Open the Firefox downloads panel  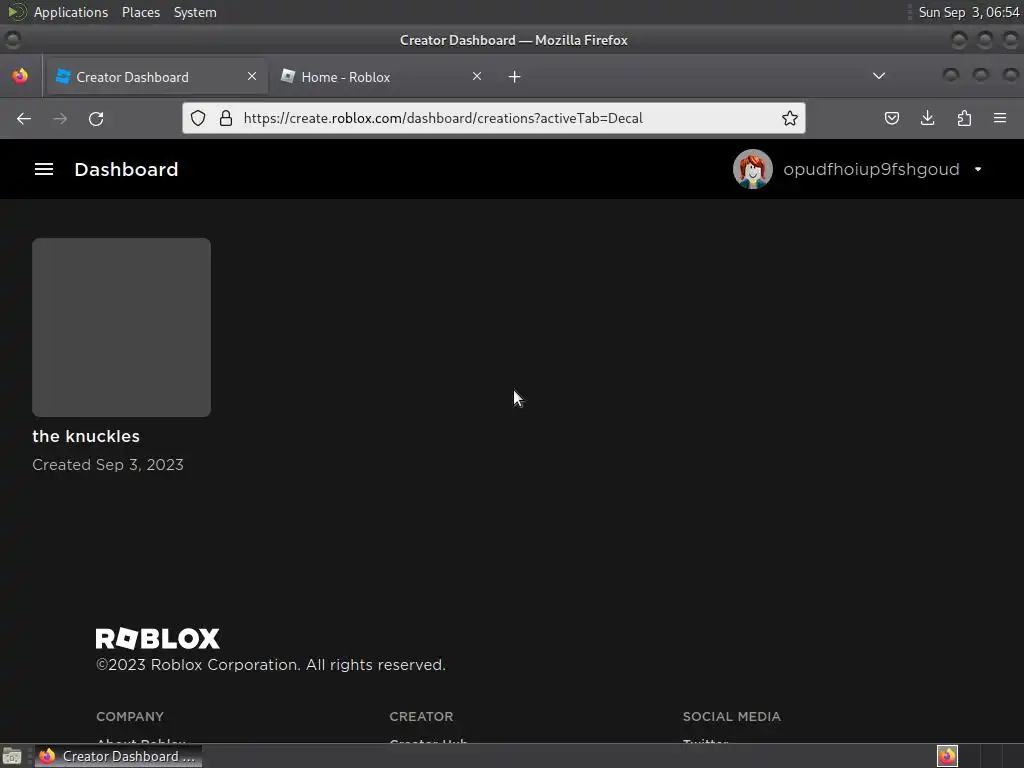[927, 118]
